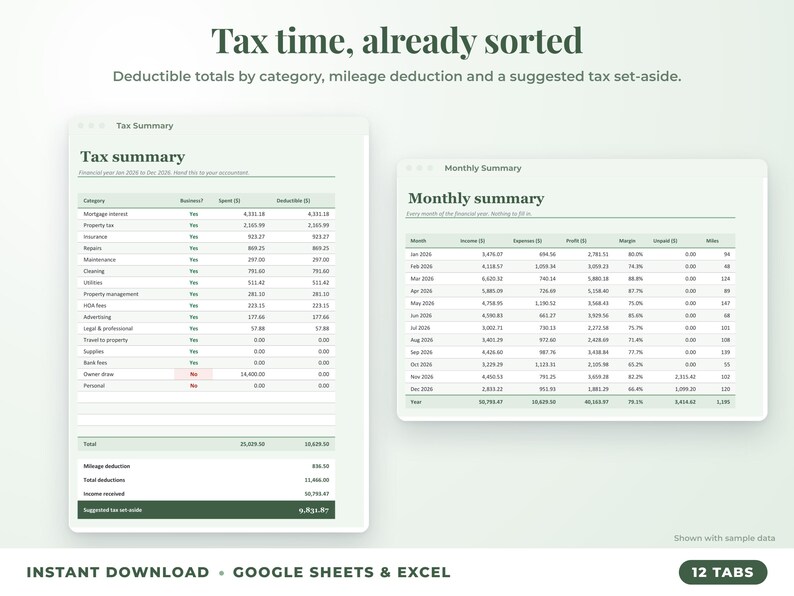
Task: Click the "Bank fees" category cell
Action: [x=95, y=363]
